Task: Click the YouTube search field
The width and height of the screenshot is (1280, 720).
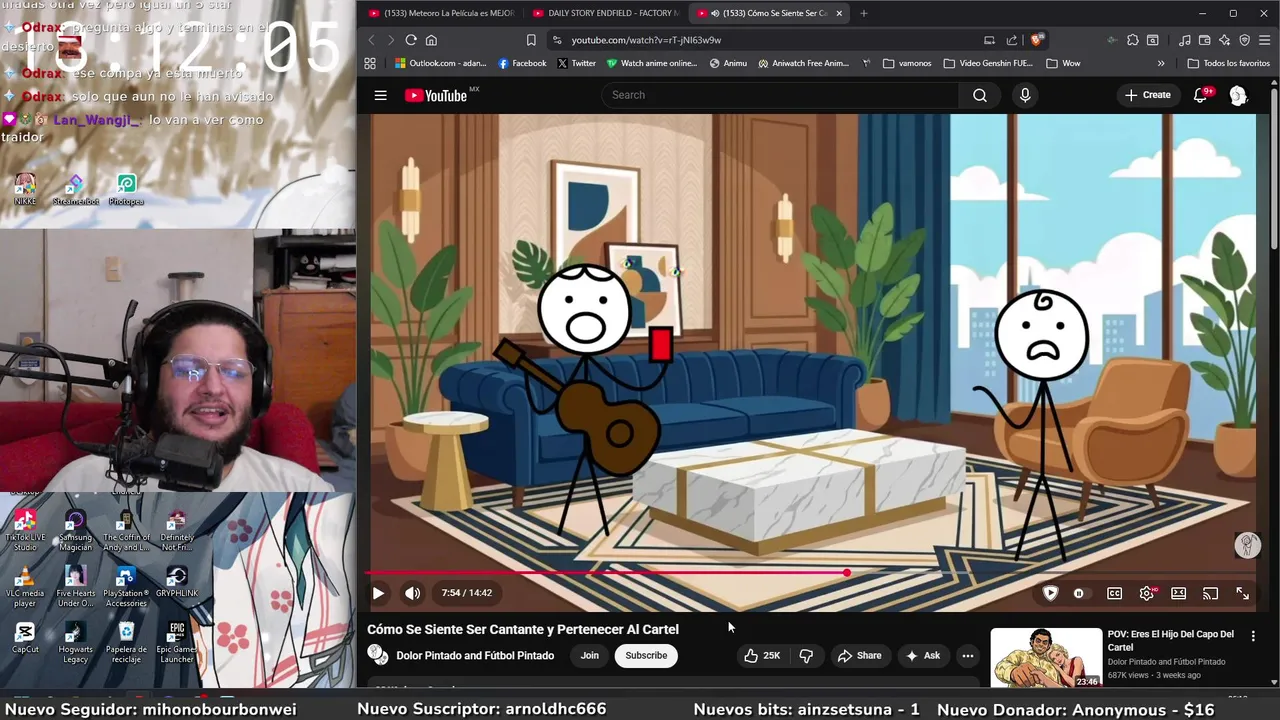Action: click(x=780, y=95)
